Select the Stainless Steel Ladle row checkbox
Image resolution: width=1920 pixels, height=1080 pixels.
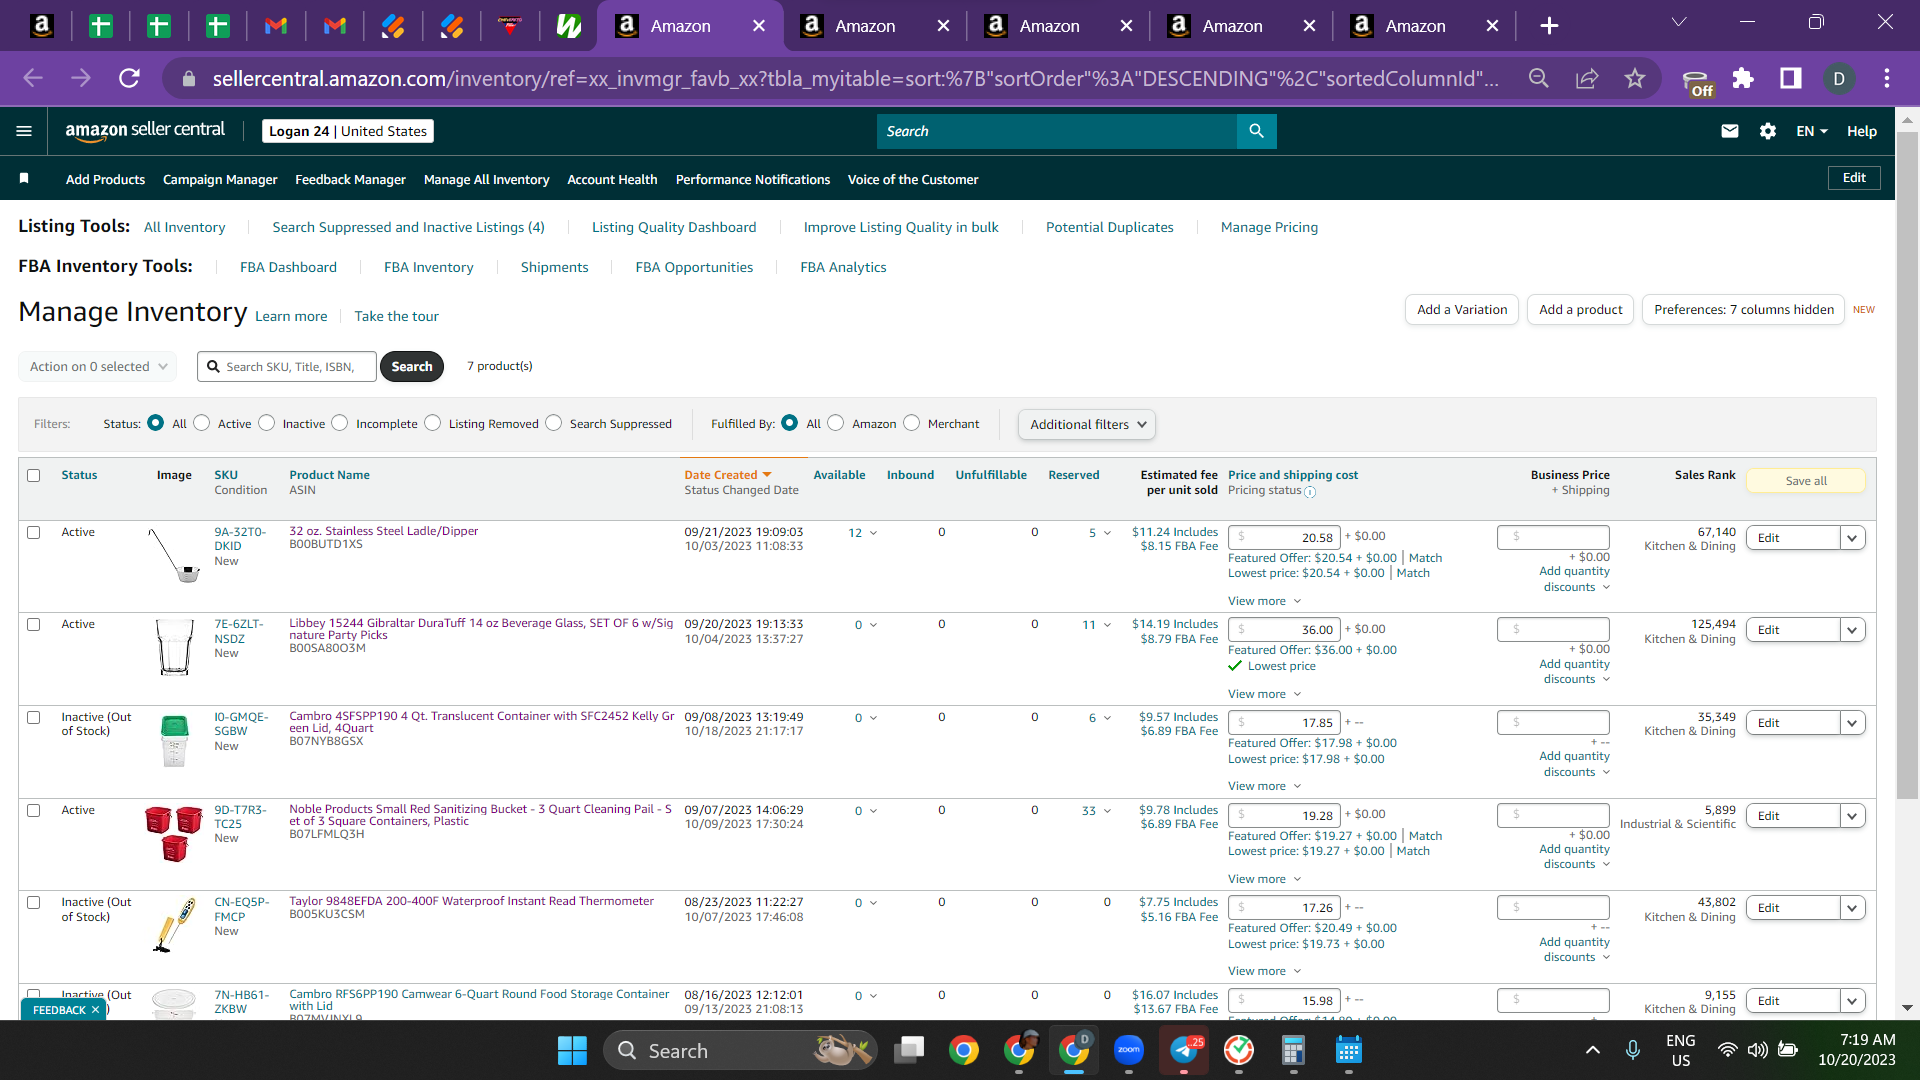34,532
